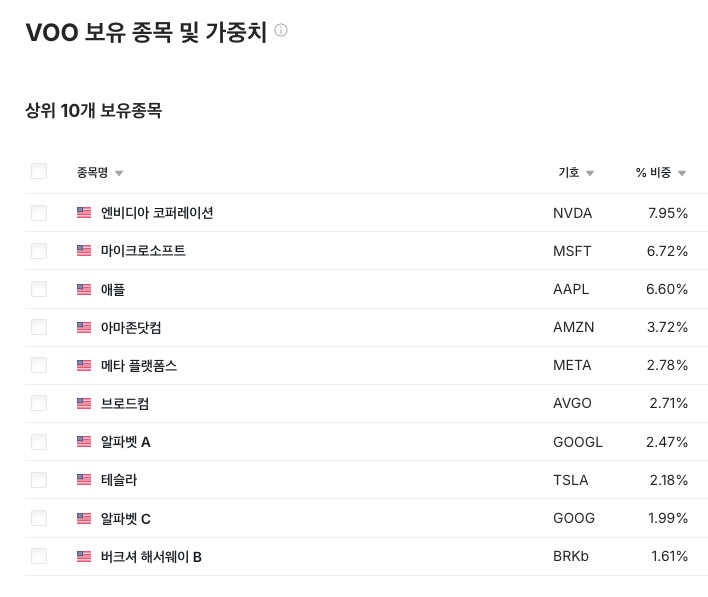Screen dimensions: 708x597
Task: Click the flag icon beside 메타 플랫폼스
Action: pyautogui.click(x=84, y=366)
